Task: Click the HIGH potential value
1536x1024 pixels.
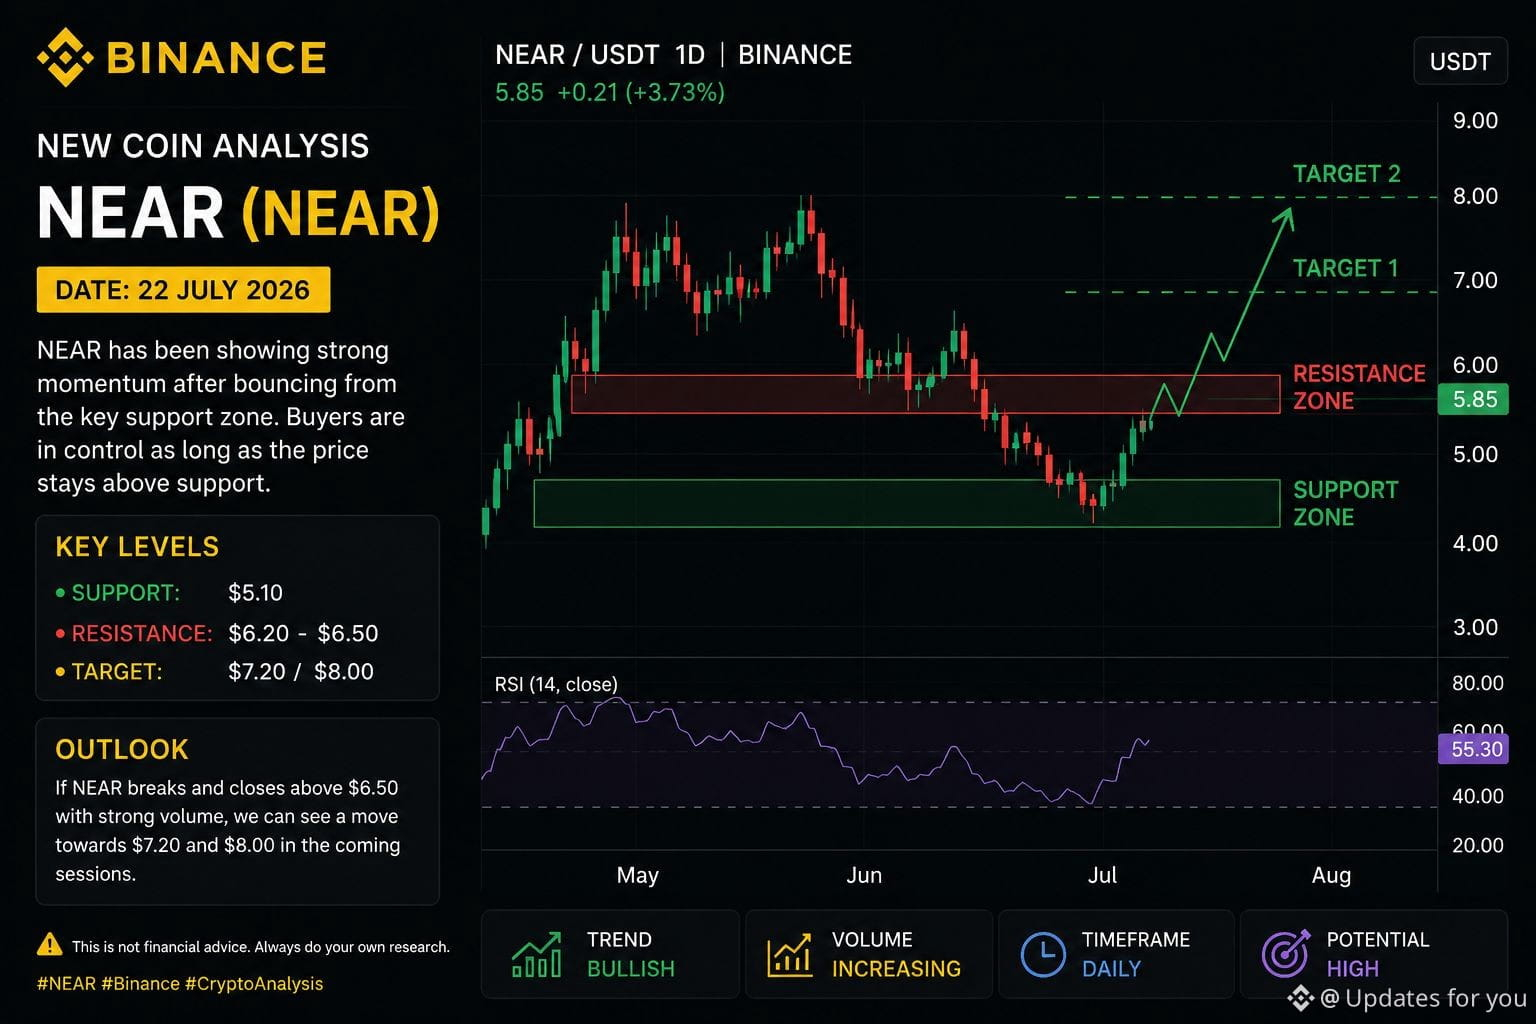Action: coord(1353,969)
